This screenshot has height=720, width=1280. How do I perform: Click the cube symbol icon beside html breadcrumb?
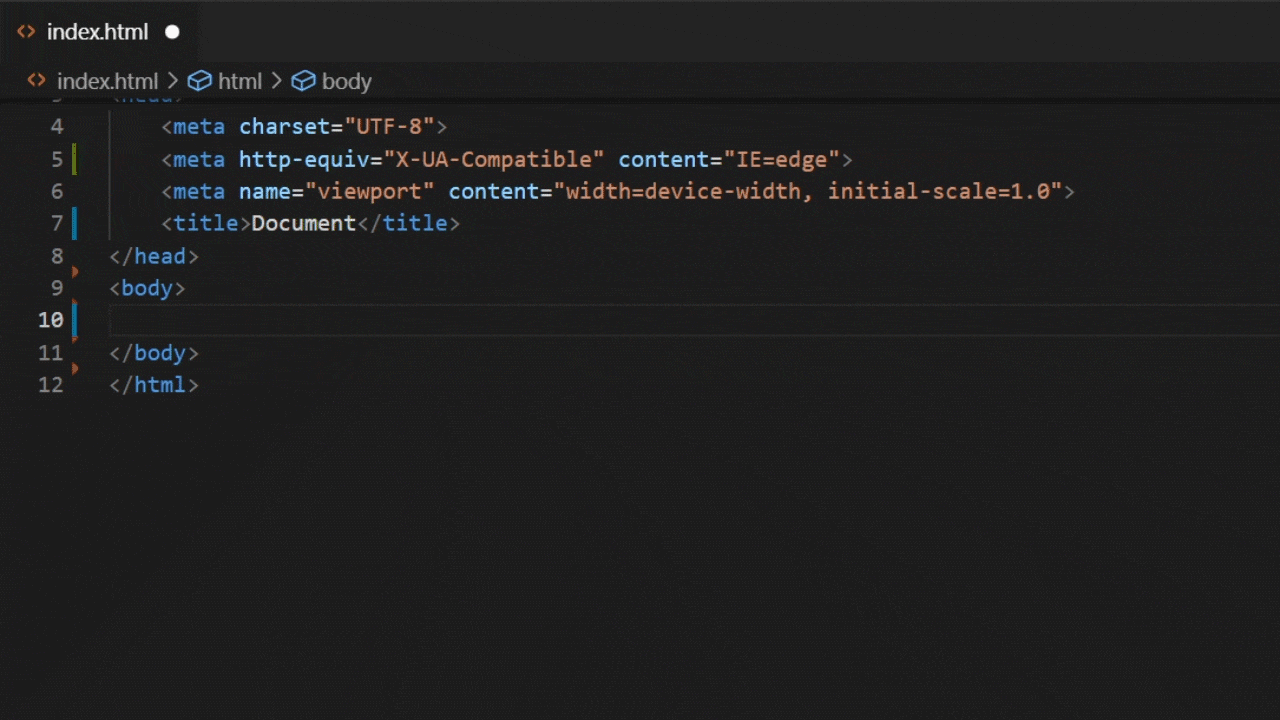point(200,81)
